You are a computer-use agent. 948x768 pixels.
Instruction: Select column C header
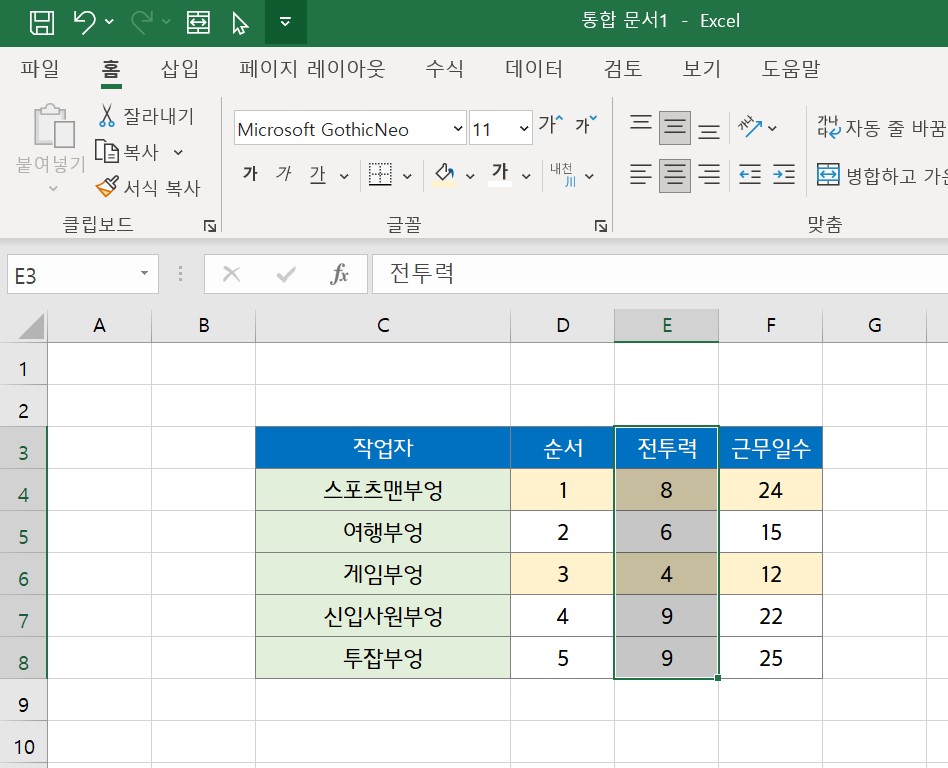coord(383,326)
